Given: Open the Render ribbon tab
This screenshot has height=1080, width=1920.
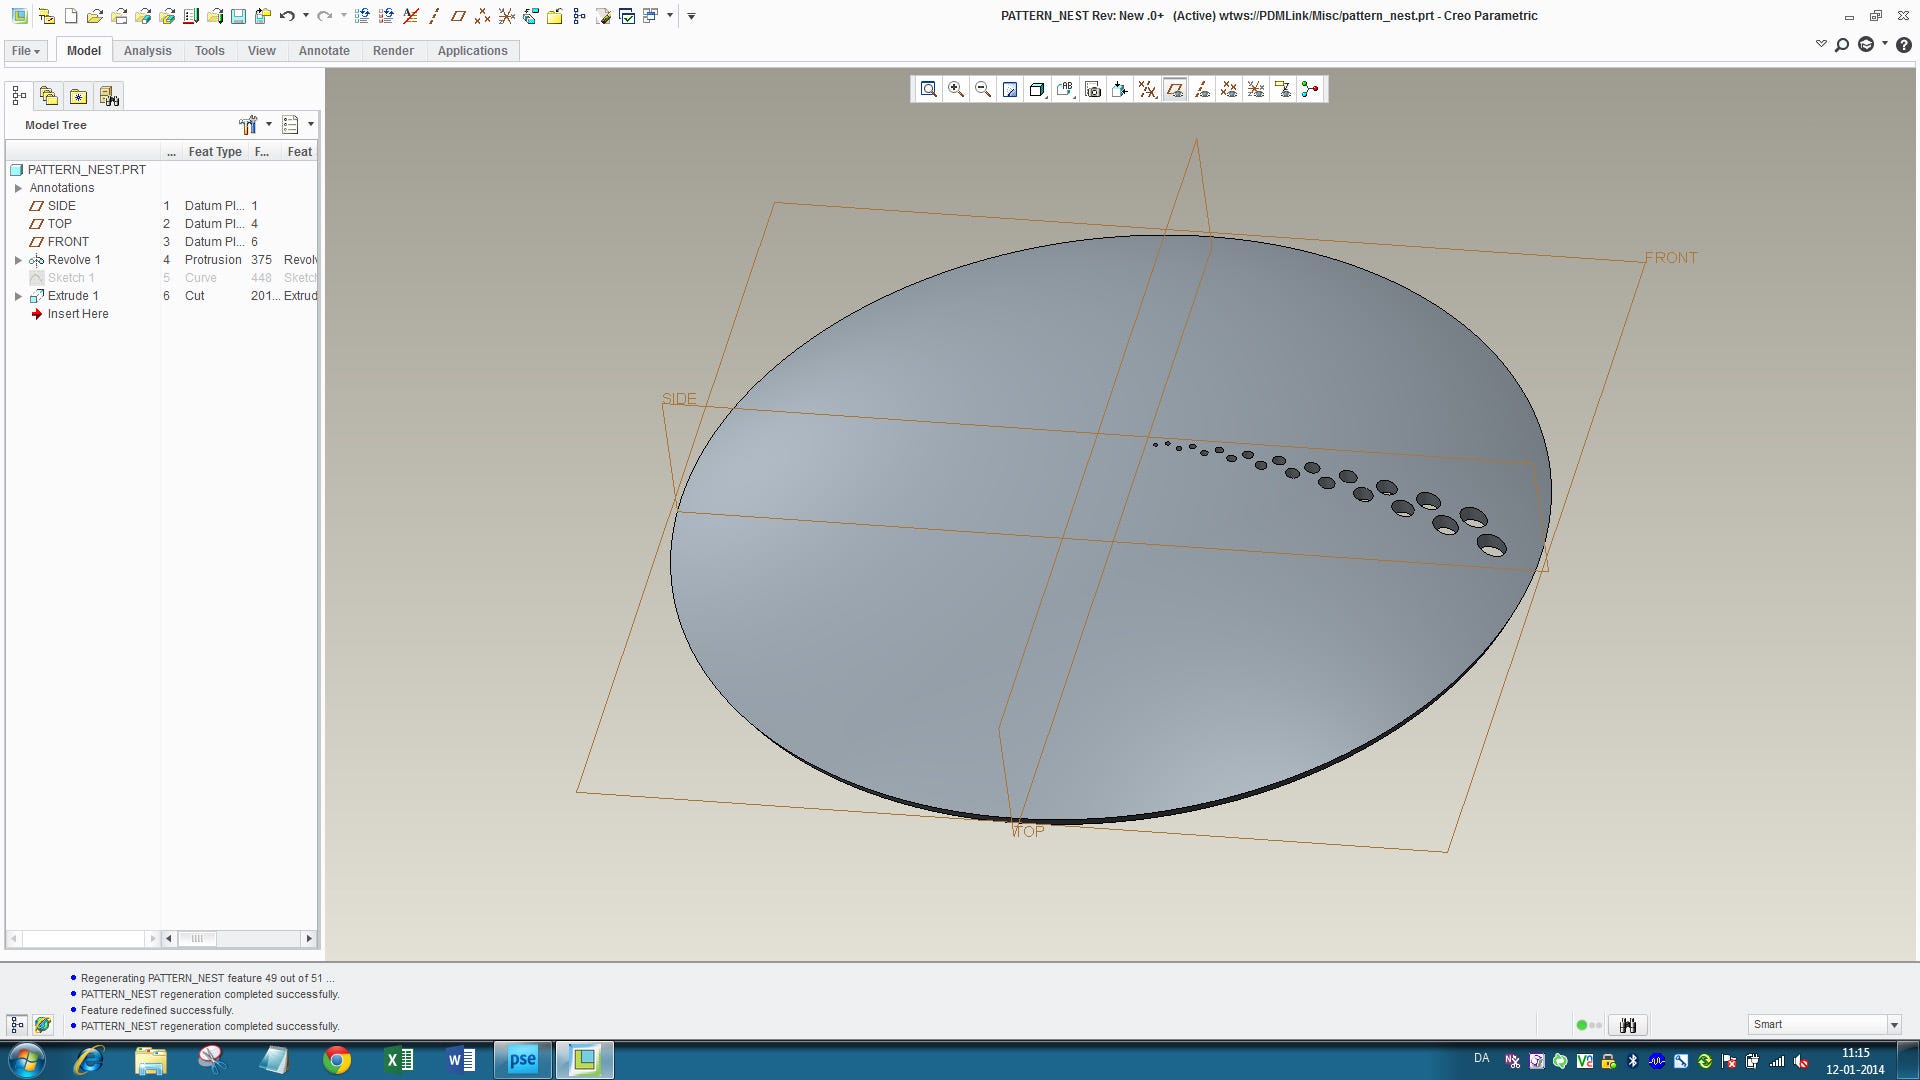Looking at the screenshot, I should (393, 50).
